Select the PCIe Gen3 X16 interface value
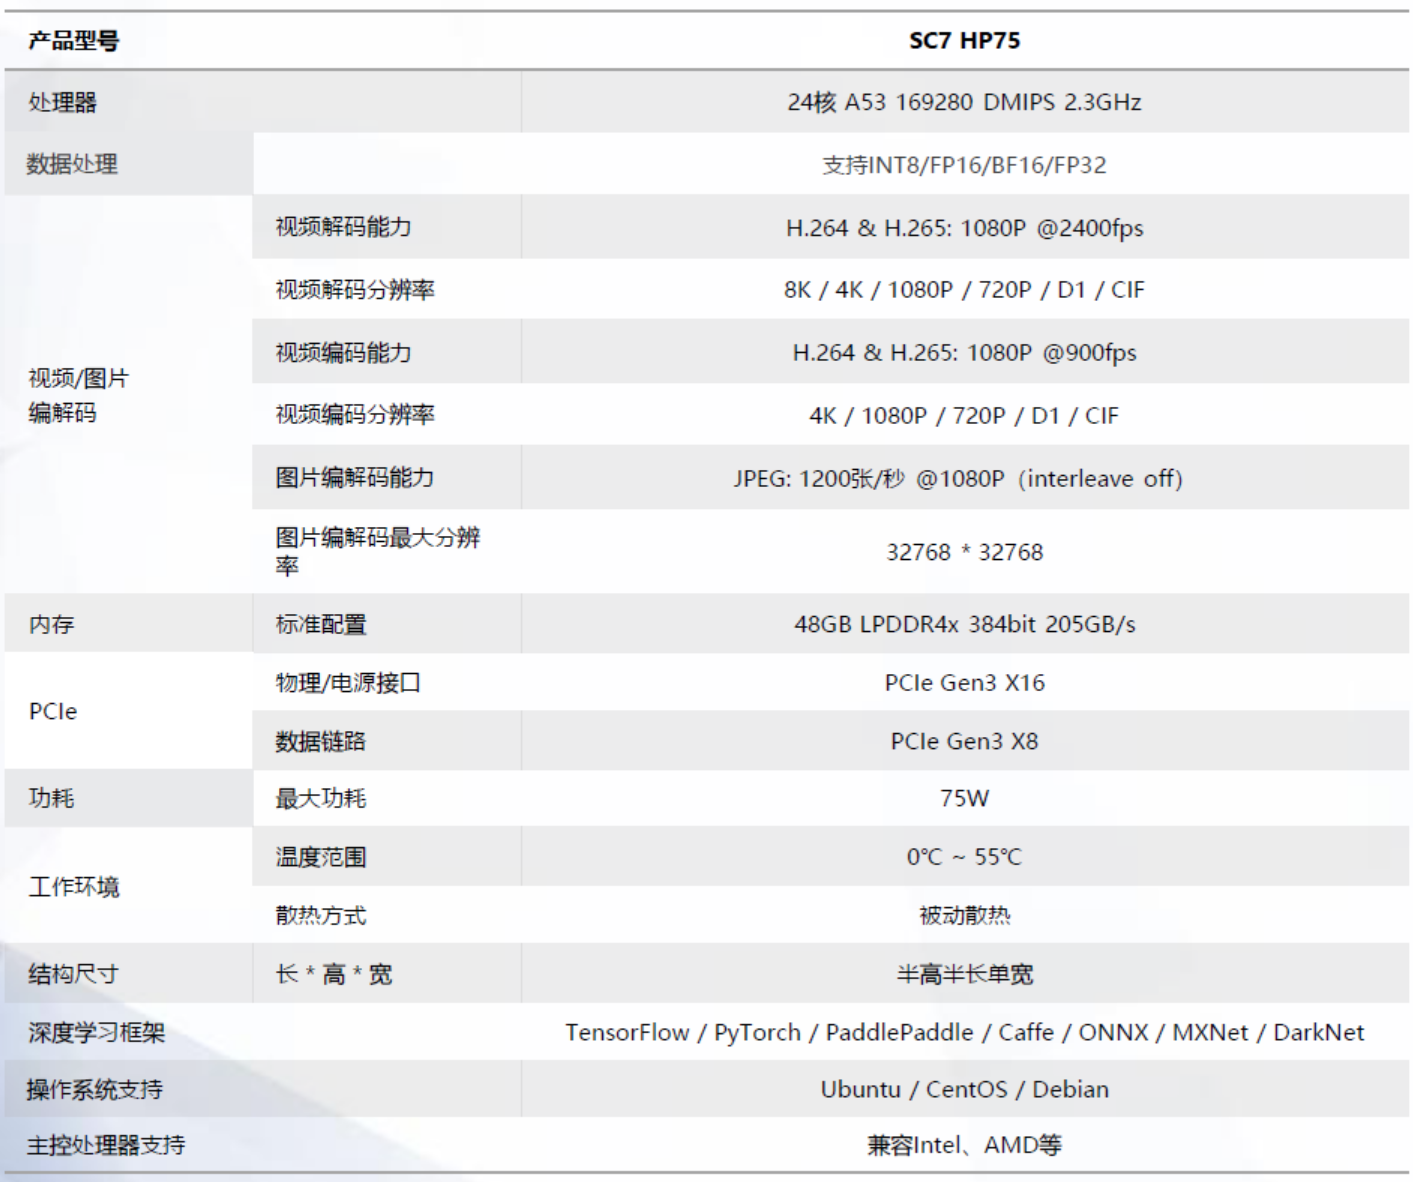This screenshot has height=1182, width=1413. coord(964,683)
